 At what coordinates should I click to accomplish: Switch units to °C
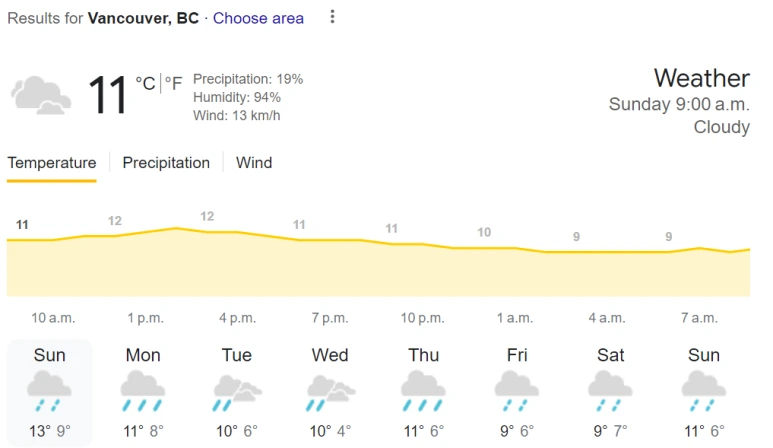pos(145,83)
